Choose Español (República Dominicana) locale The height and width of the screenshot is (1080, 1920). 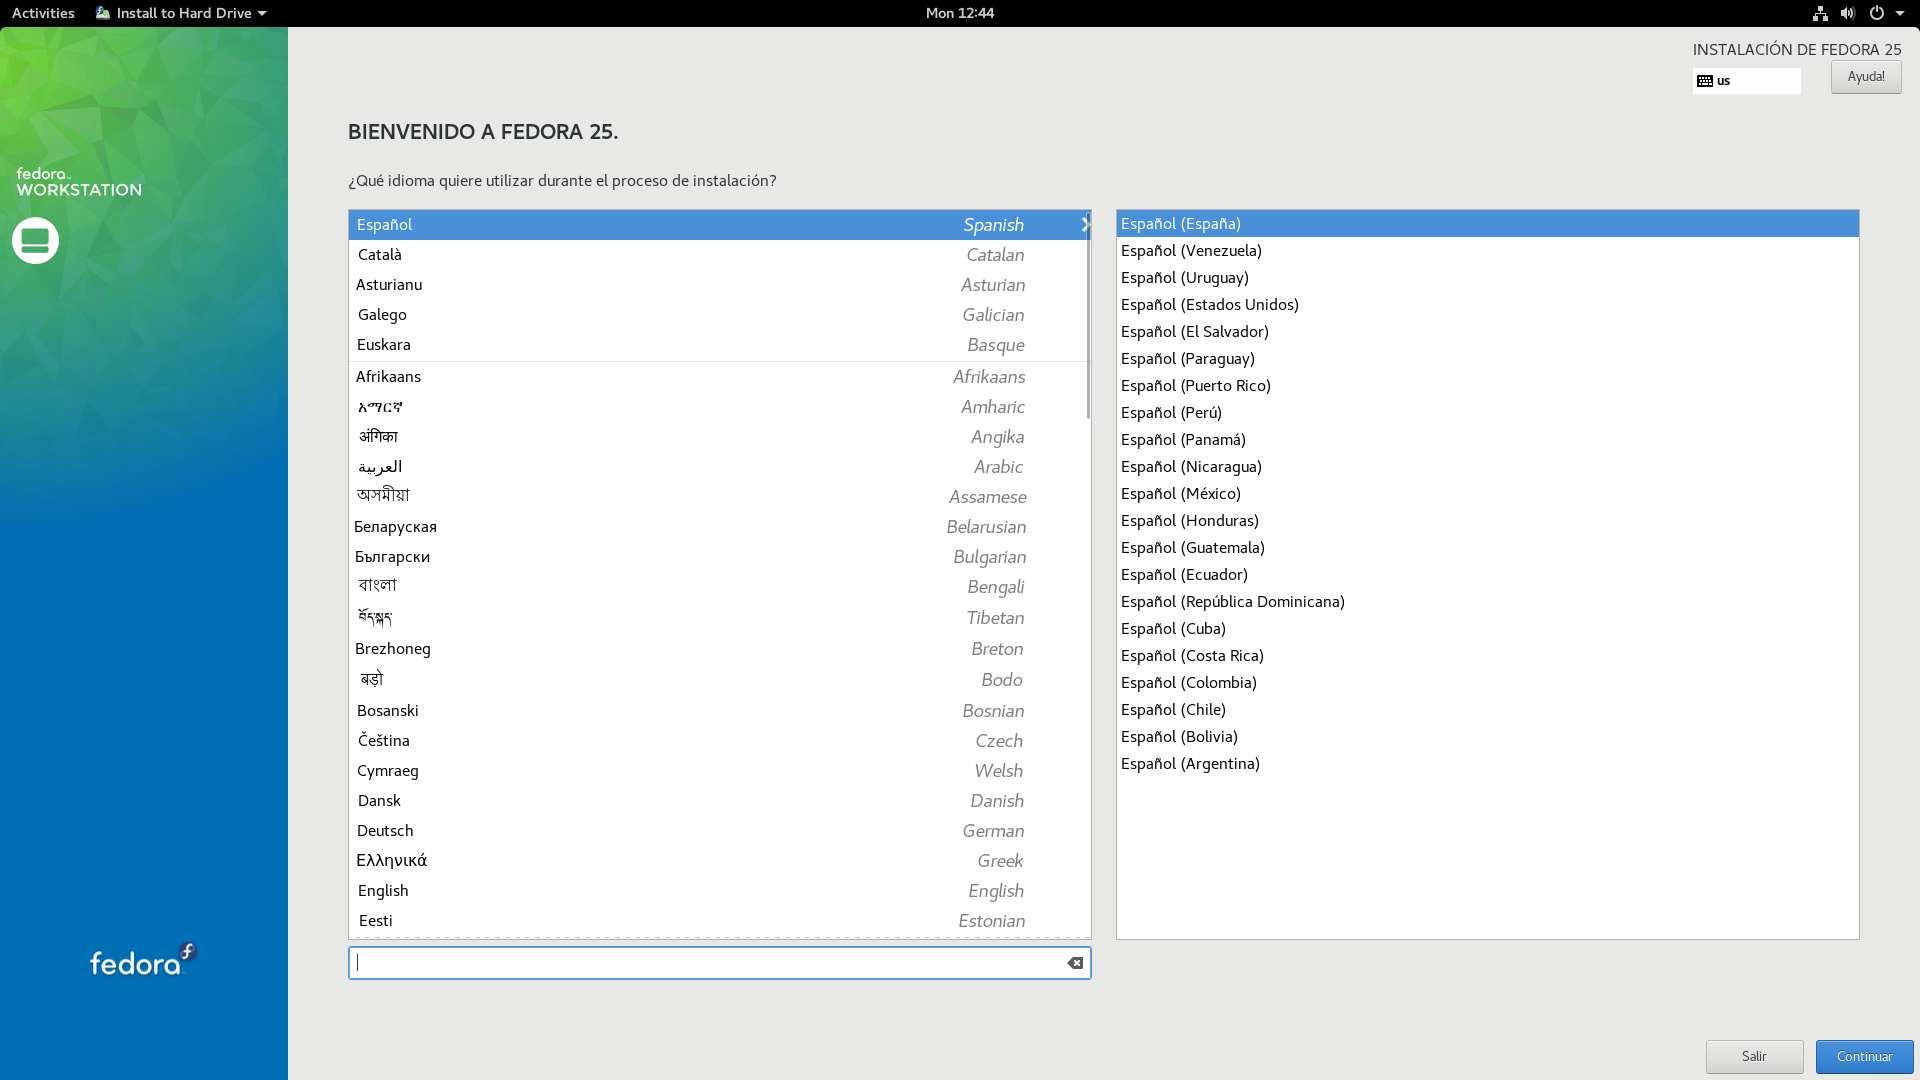point(1488,602)
